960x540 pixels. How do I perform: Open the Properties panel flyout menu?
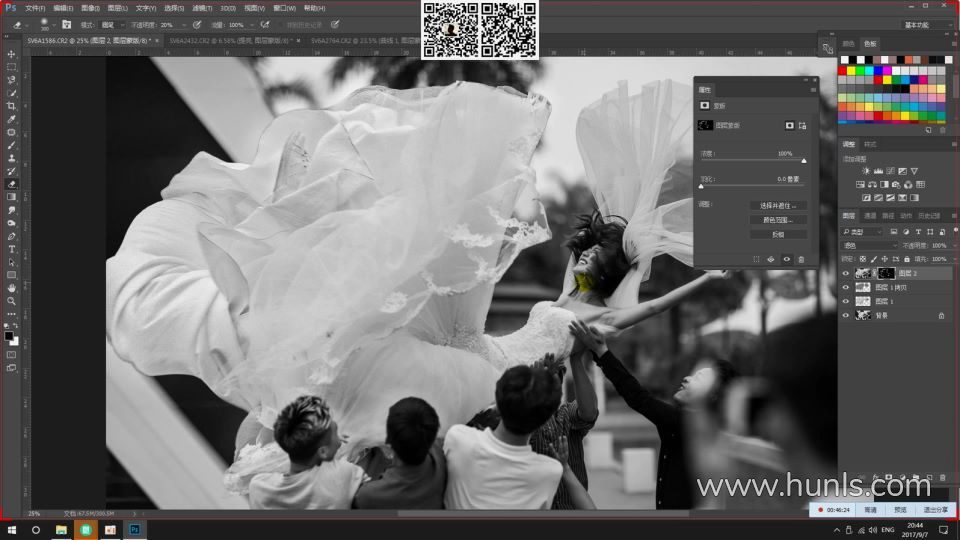pyautogui.click(x=813, y=90)
